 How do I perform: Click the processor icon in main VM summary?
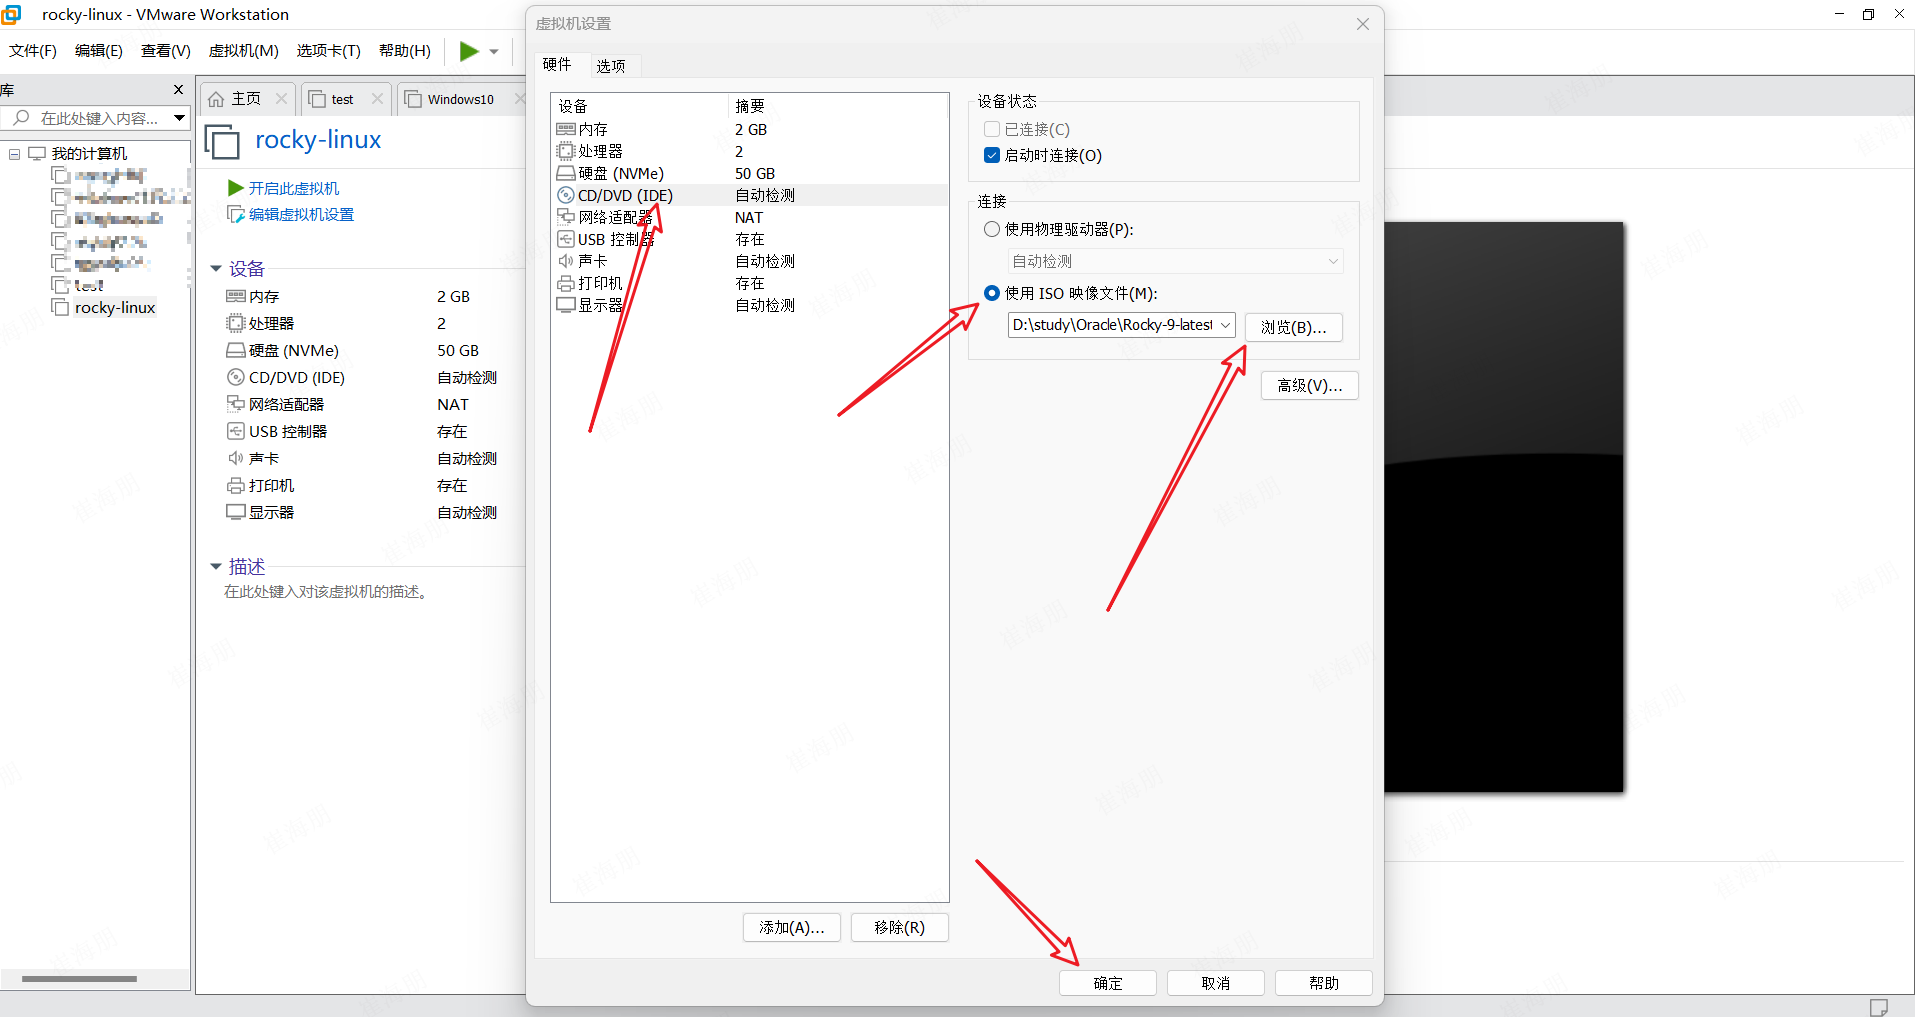tap(236, 323)
